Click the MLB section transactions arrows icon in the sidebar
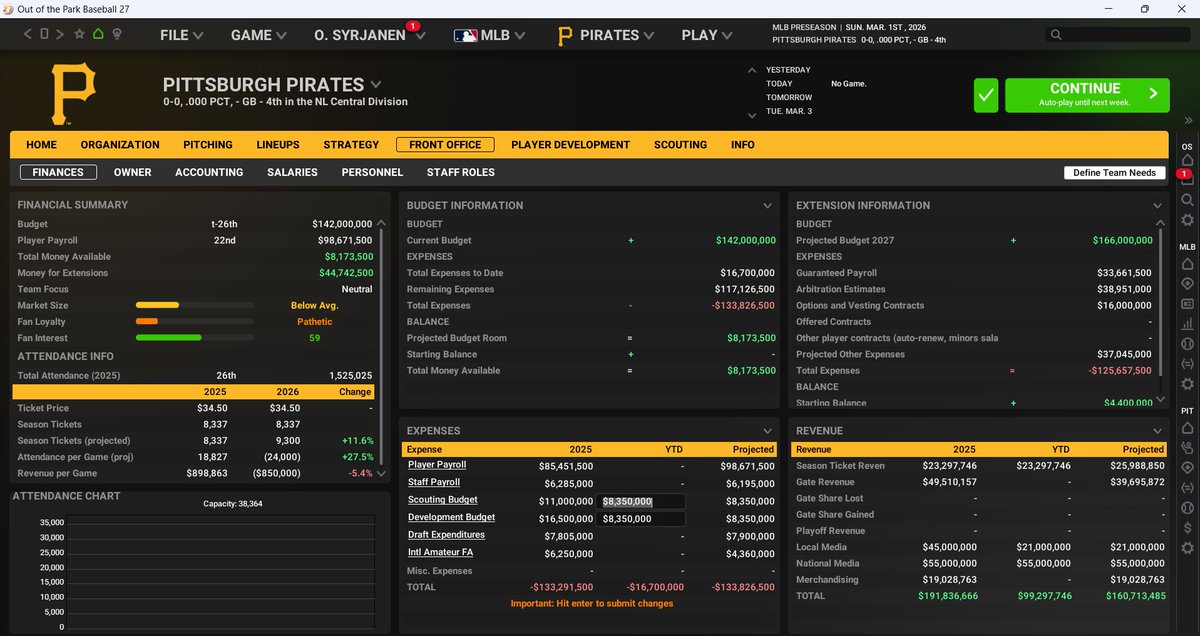The height and width of the screenshot is (636, 1200). tap(1187, 364)
